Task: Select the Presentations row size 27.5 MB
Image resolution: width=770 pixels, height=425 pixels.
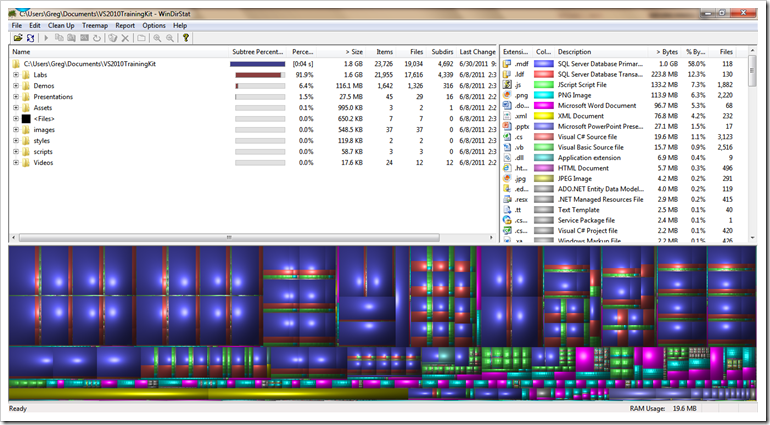Action: (x=351, y=97)
